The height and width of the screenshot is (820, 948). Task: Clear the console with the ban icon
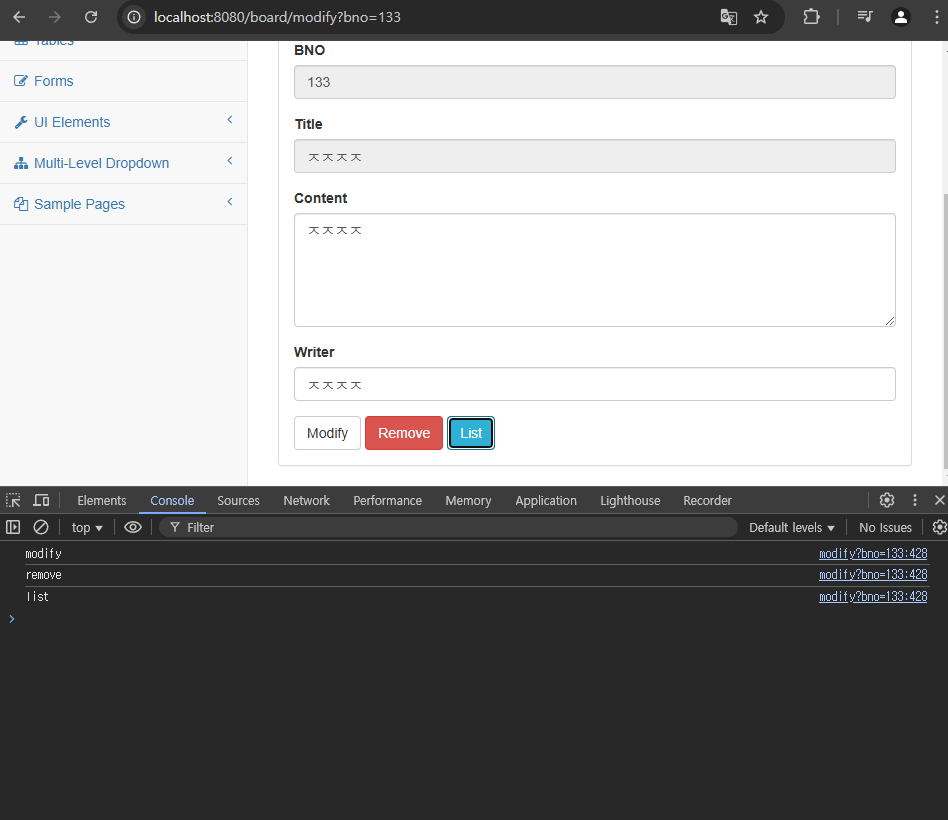click(41, 527)
